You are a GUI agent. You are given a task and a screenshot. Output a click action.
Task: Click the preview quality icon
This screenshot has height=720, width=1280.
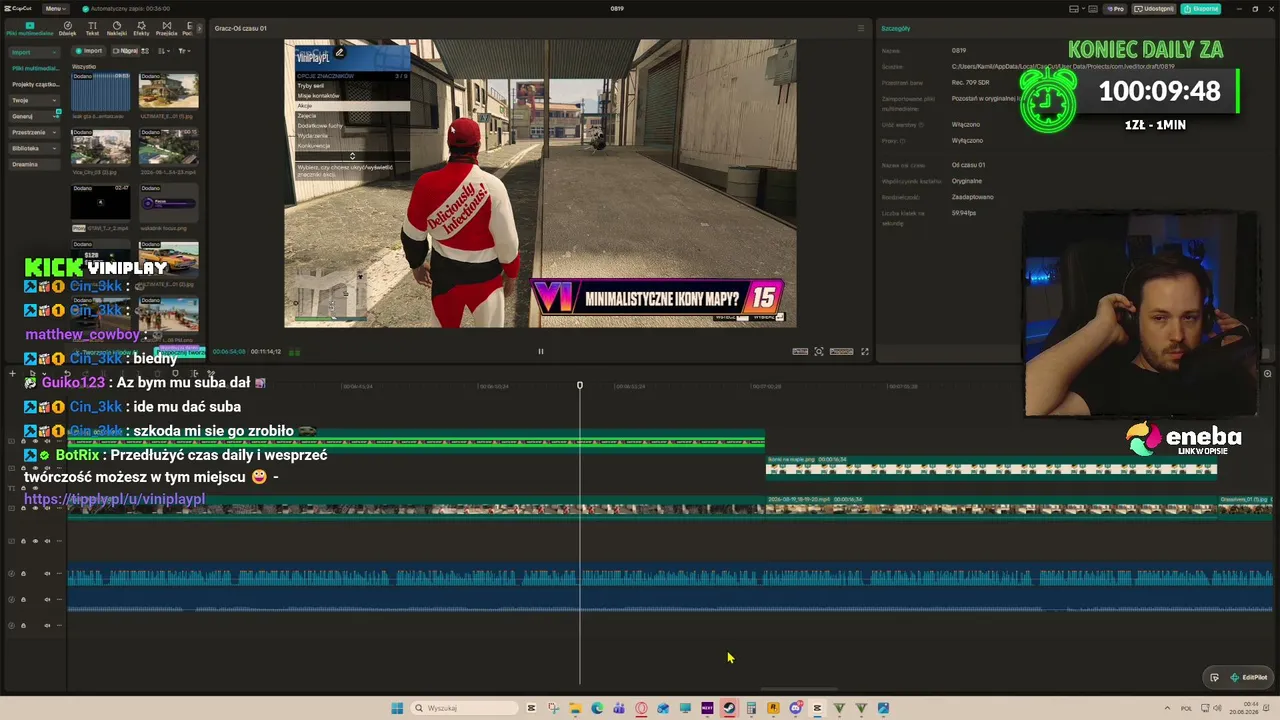(x=800, y=351)
